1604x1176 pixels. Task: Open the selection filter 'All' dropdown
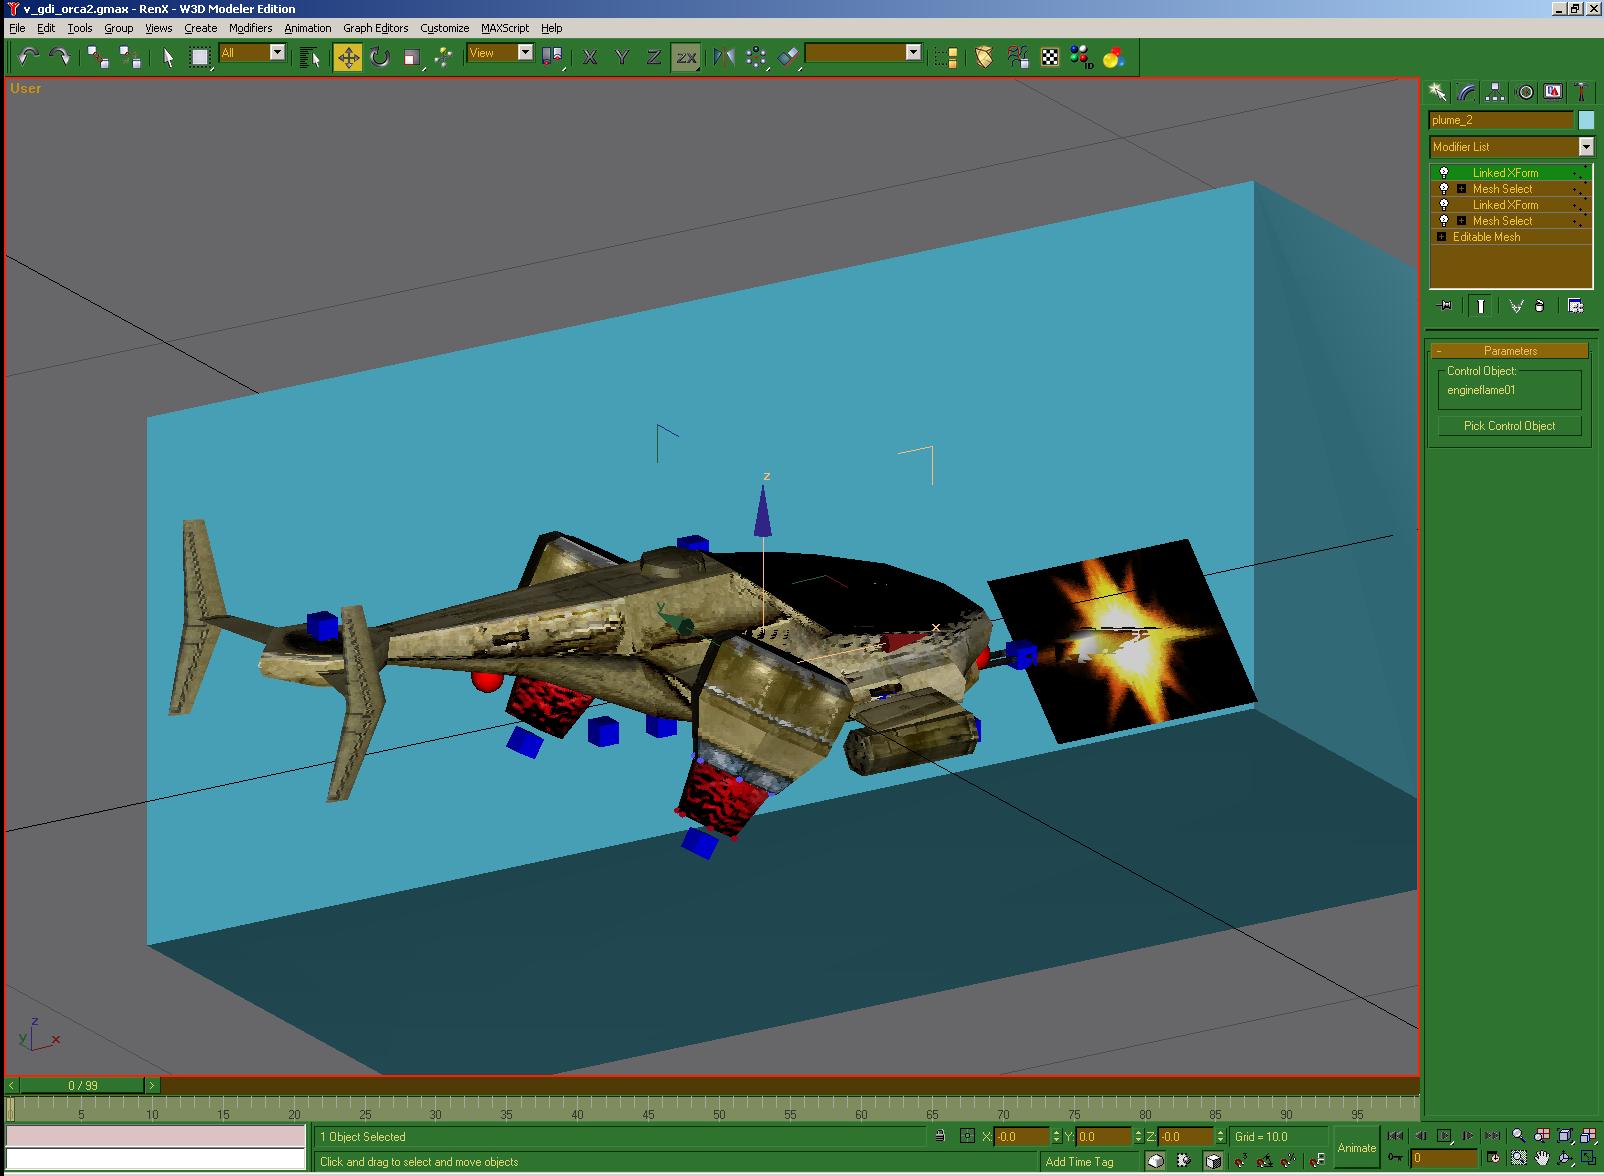(x=277, y=53)
